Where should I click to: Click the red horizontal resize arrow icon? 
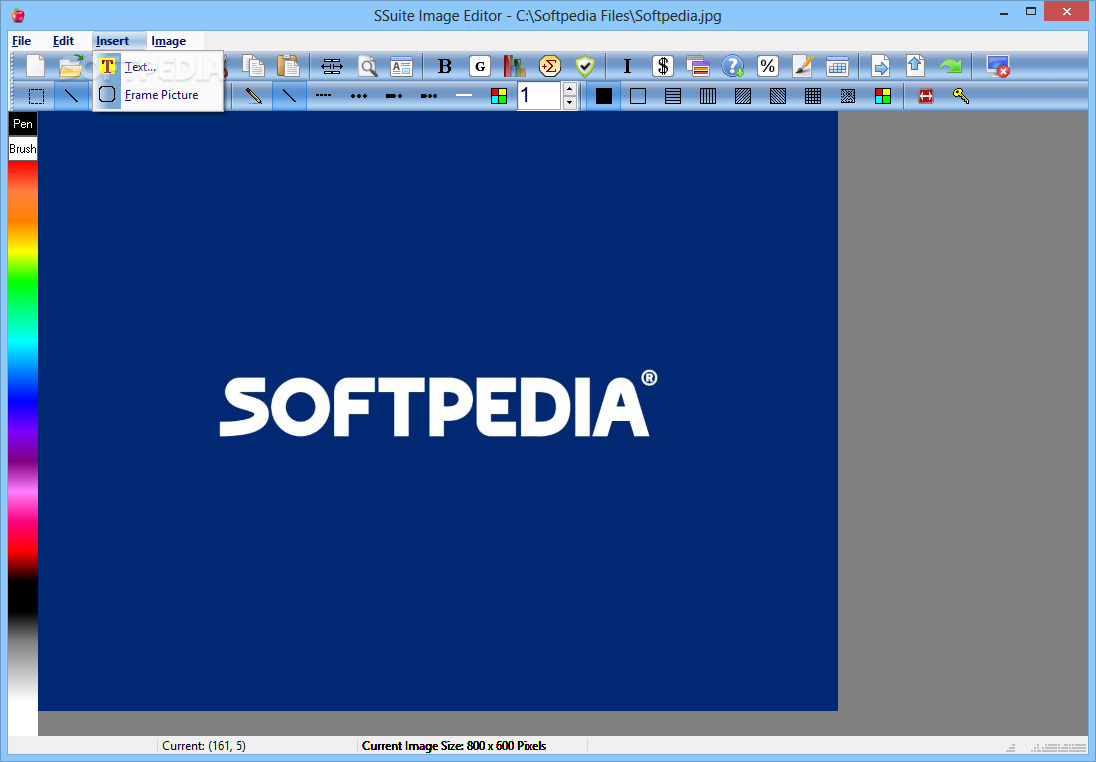pyautogui.click(x=926, y=96)
